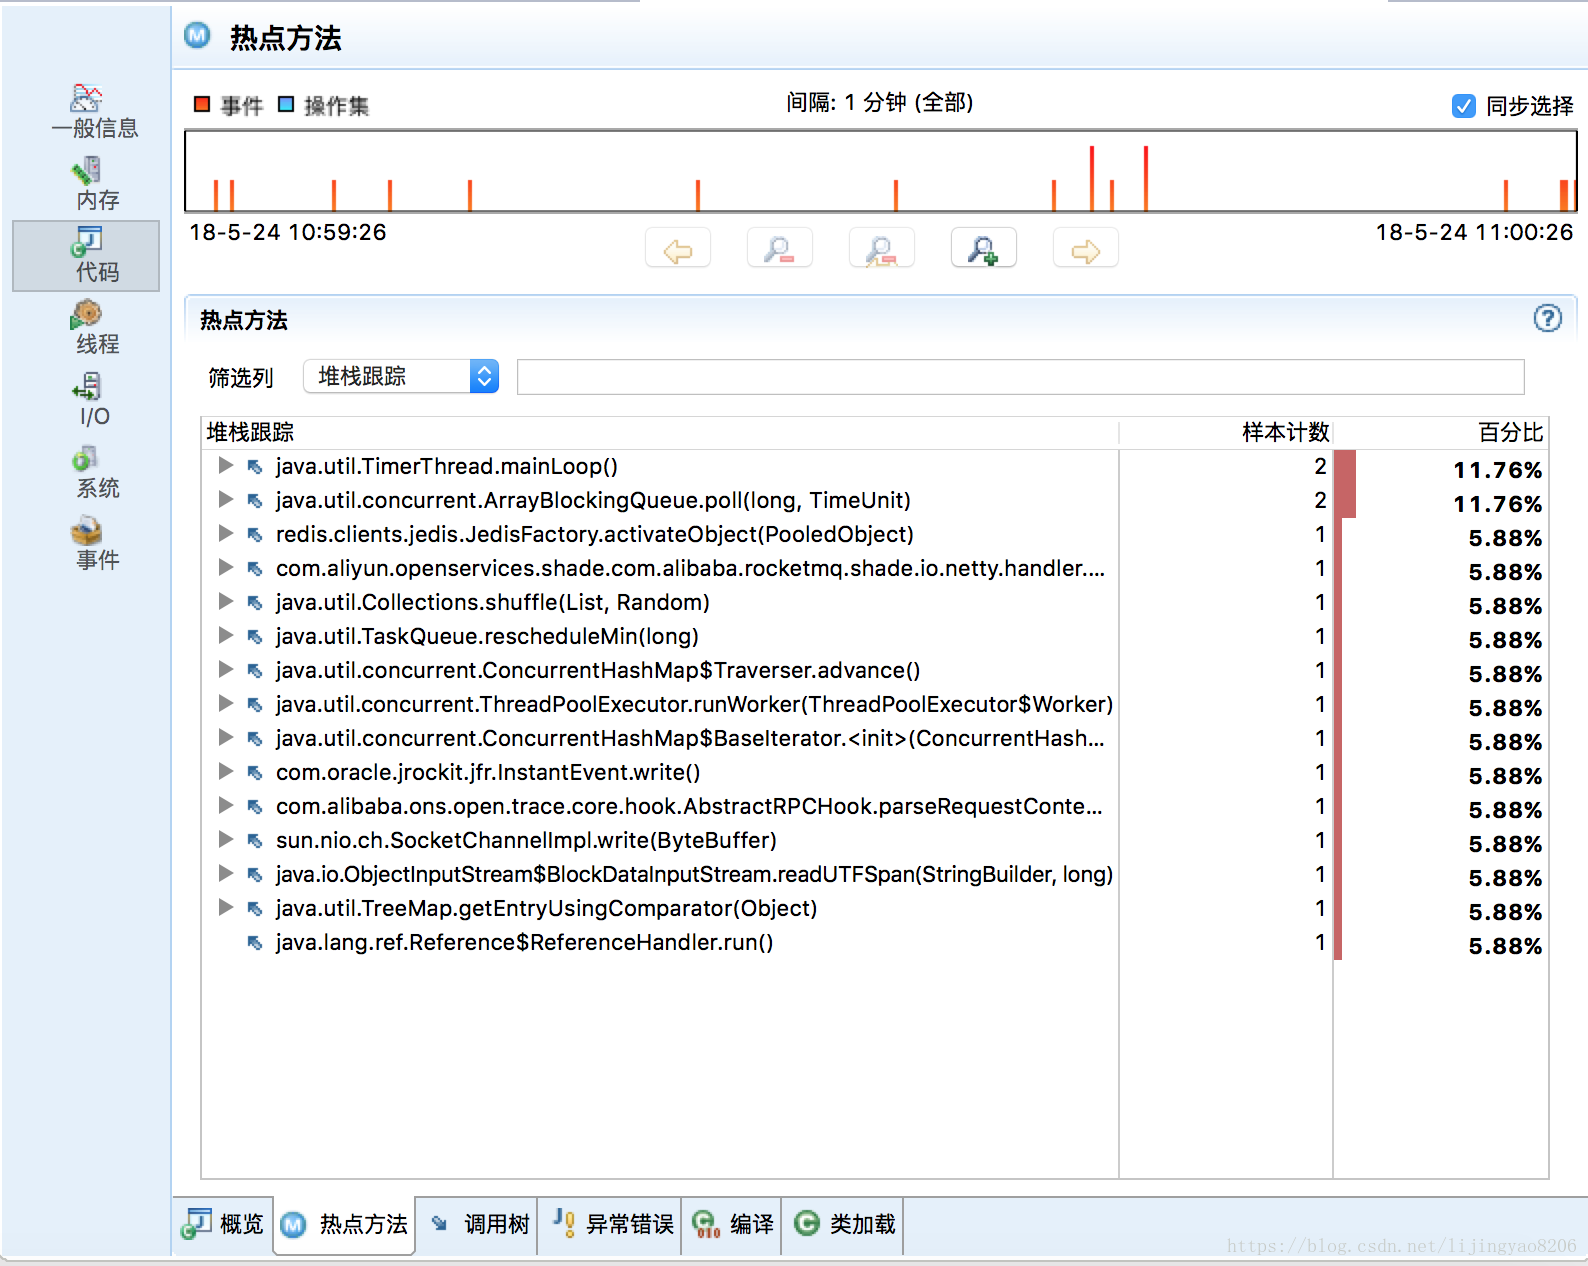Expand AbstractRPCHook.parseRequestContent row
The height and width of the screenshot is (1266, 1588).
click(x=226, y=805)
